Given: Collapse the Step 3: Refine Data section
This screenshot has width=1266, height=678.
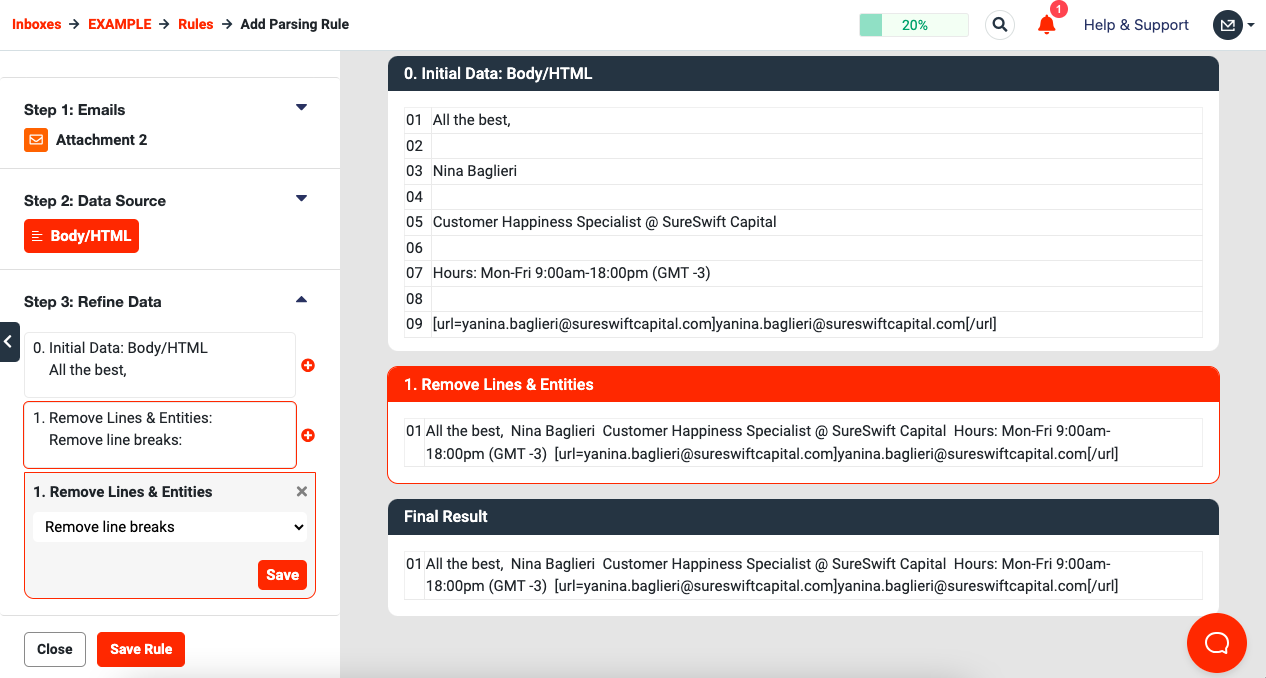Looking at the screenshot, I should click(x=301, y=300).
